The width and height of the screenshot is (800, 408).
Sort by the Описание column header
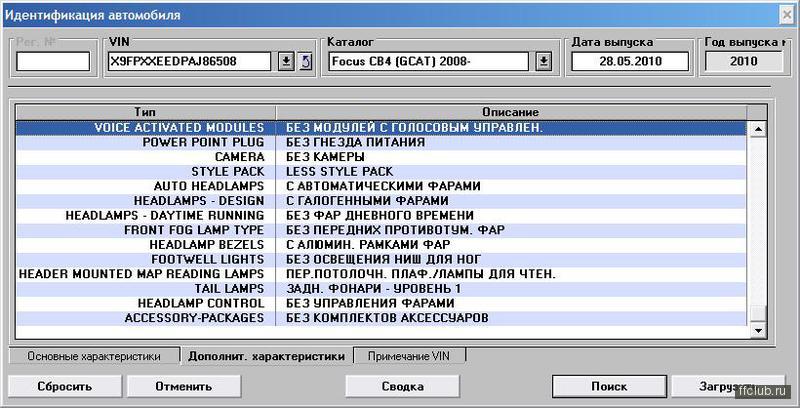pos(511,112)
